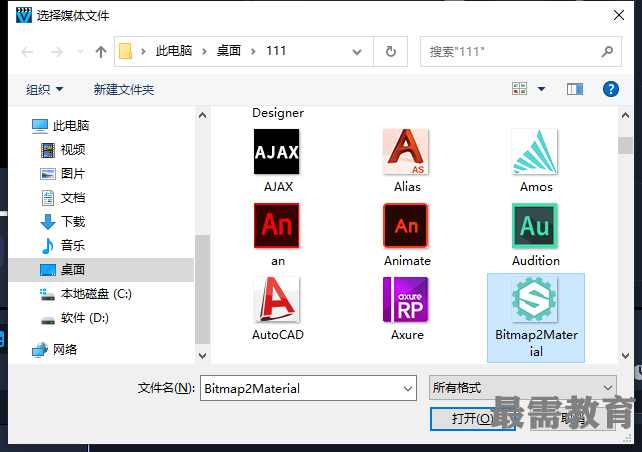
Task: Click 此电脑 in the address path
Action: pos(174,51)
